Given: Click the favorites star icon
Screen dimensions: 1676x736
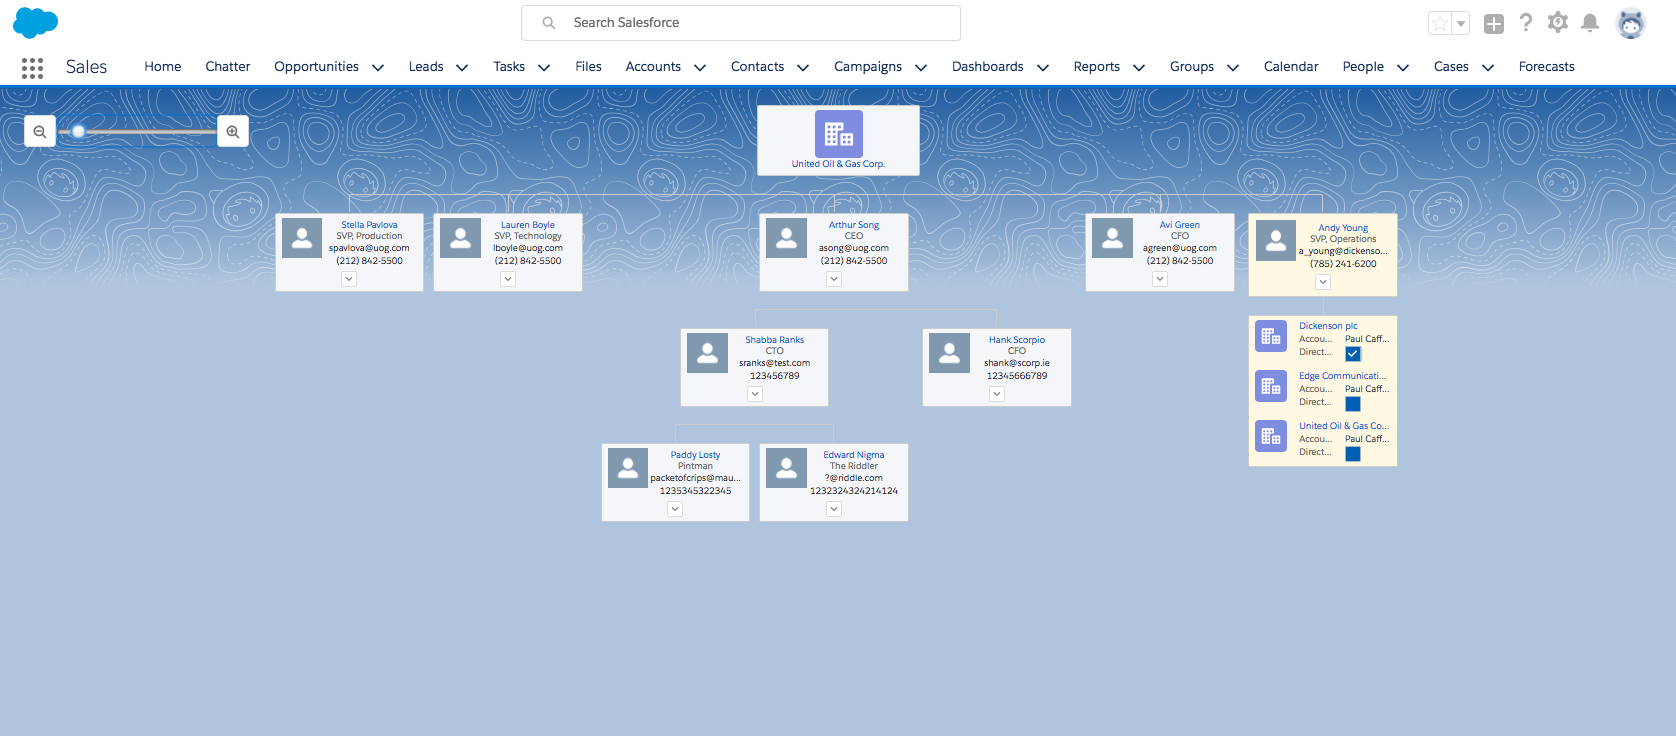Looking at the screenshot, I should tap(1440, 23).
